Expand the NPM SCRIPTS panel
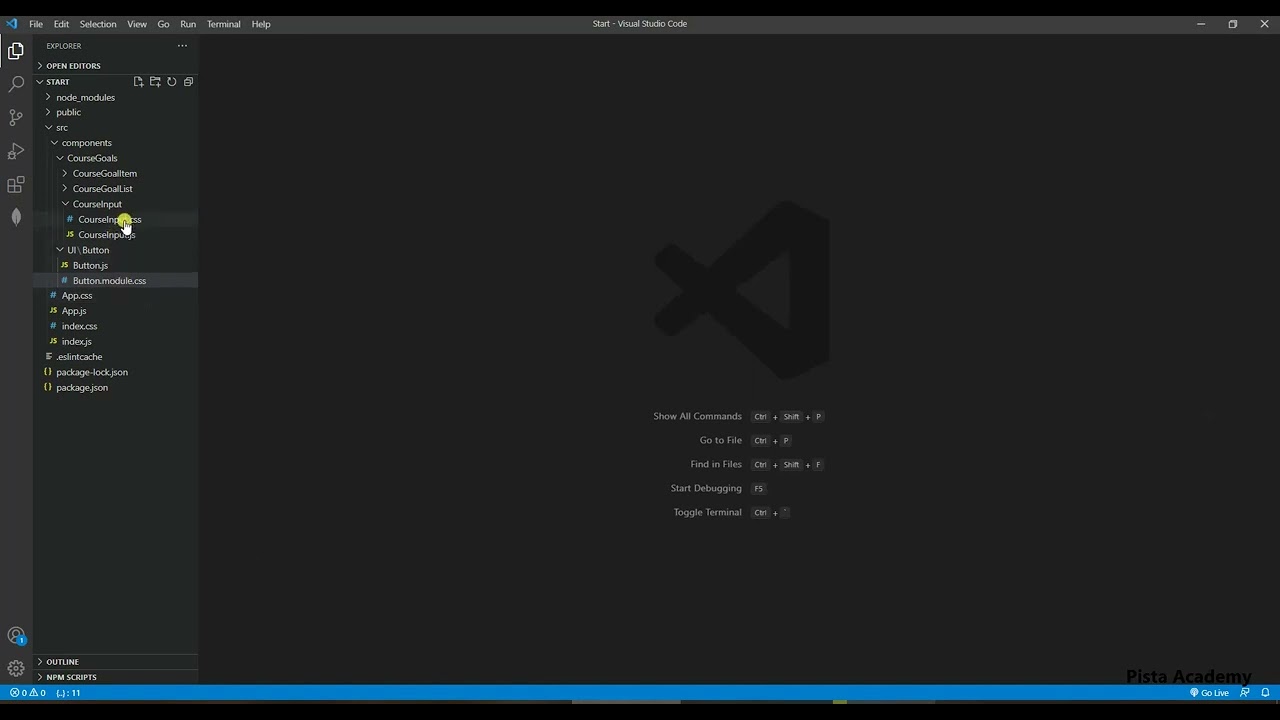This screenshot has height=720, width=1280. tap(116, 677)
